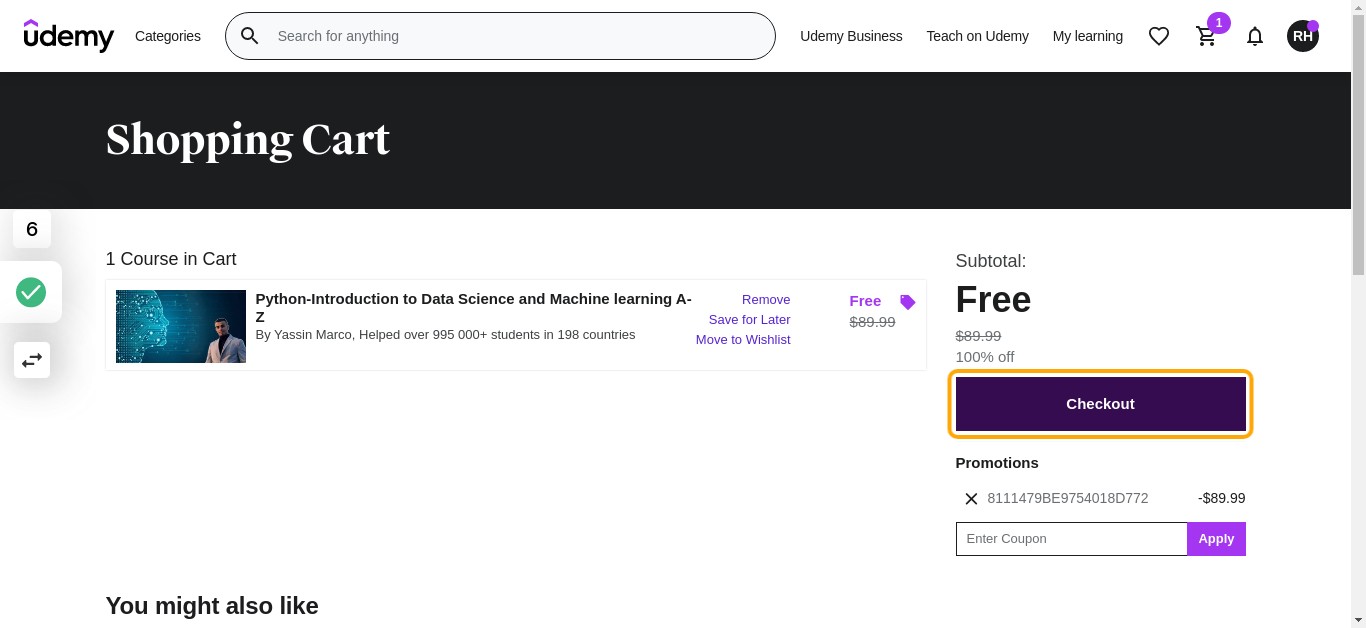This screenshot has height=628, width=1366.
Task: Click the Enter Coupon field
Action: coord(1071,539)
